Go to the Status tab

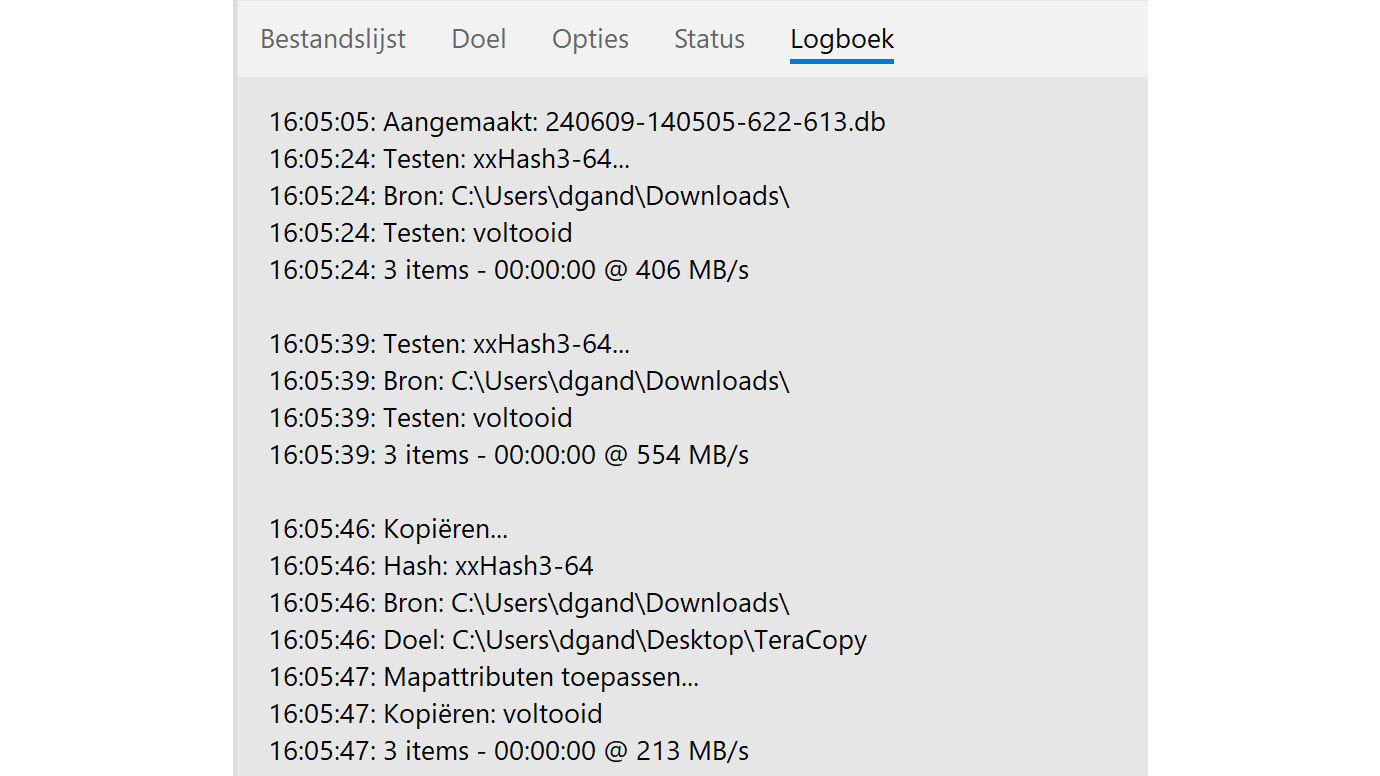pyautogui.click(x=709, y=39)
